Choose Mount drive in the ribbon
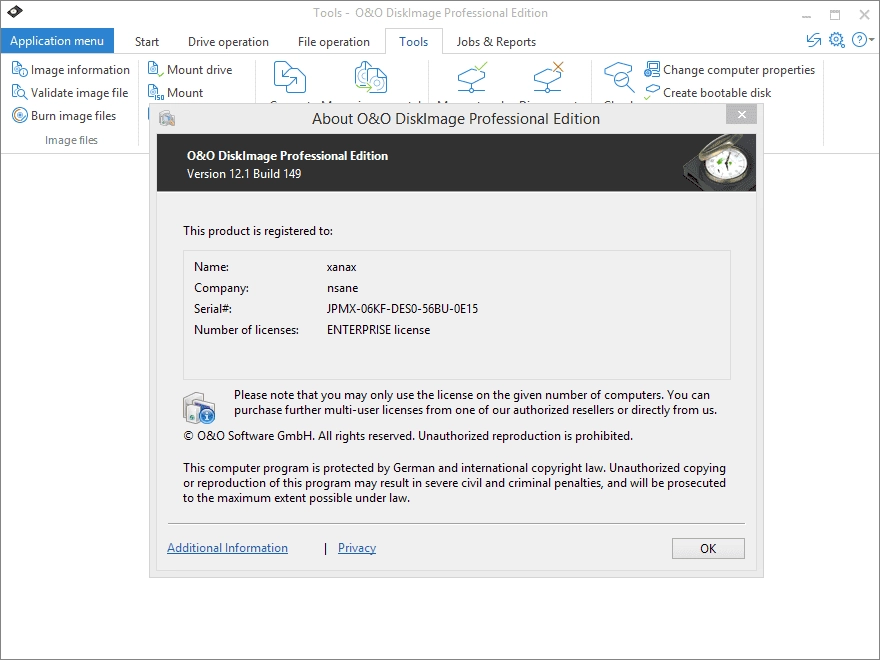Screen dimensions: 880x660 coord(190,70)
